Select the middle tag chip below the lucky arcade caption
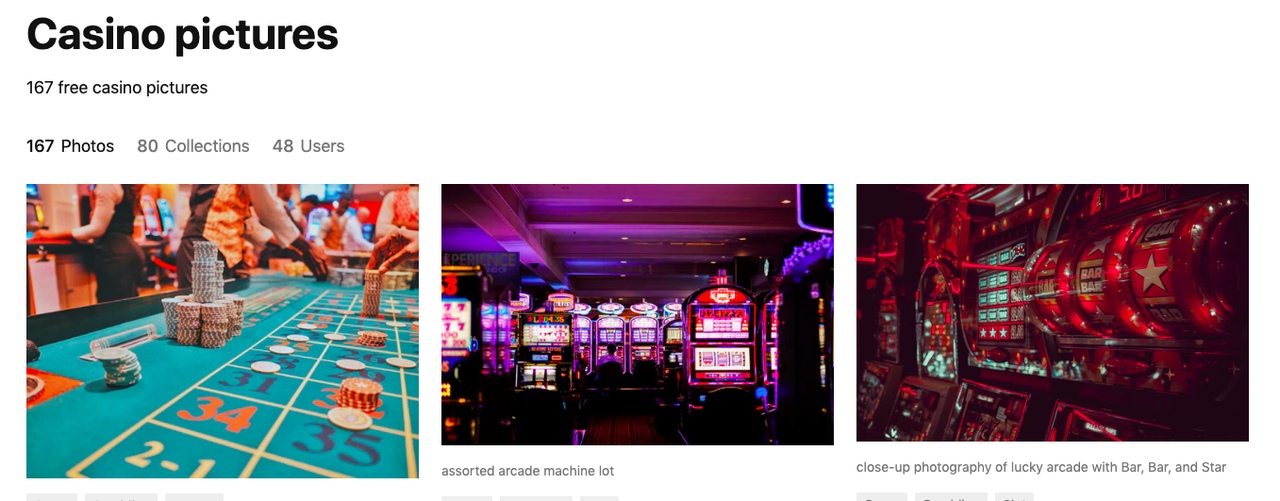The height and width of the screenshot is (501, 1280). tap(951, 496)
